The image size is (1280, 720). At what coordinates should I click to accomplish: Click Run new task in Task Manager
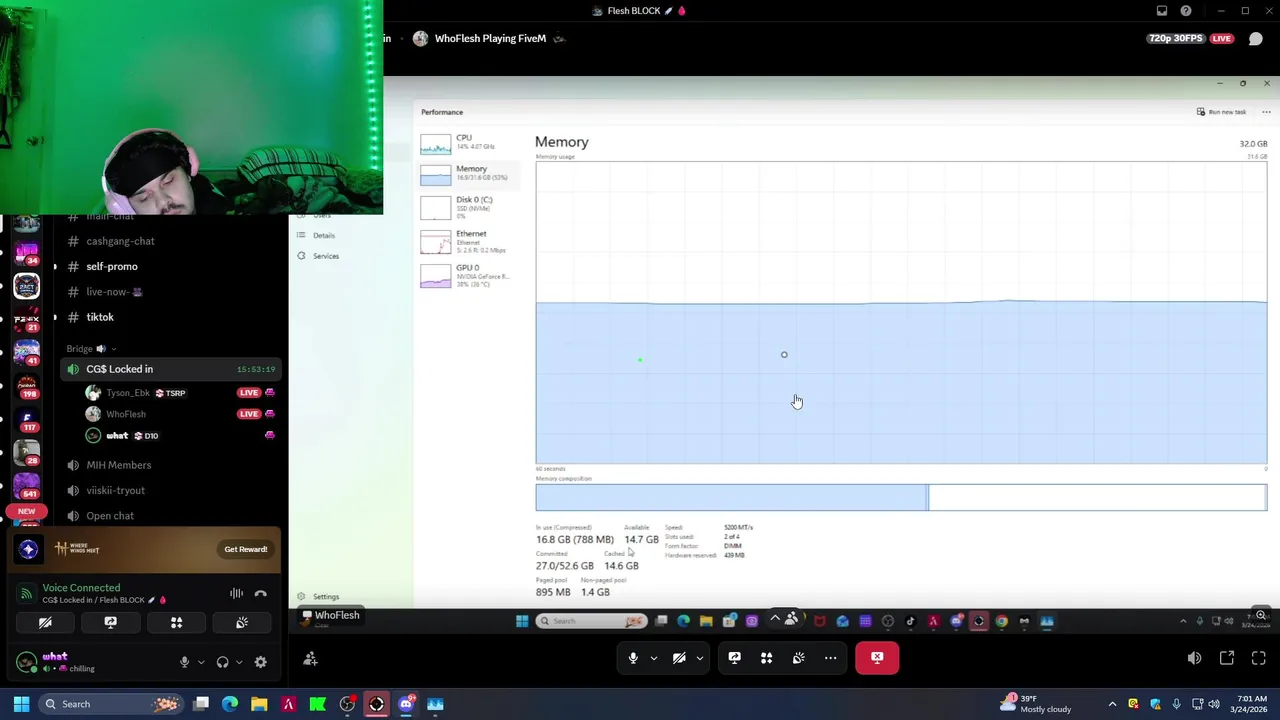coord(1222,112)
